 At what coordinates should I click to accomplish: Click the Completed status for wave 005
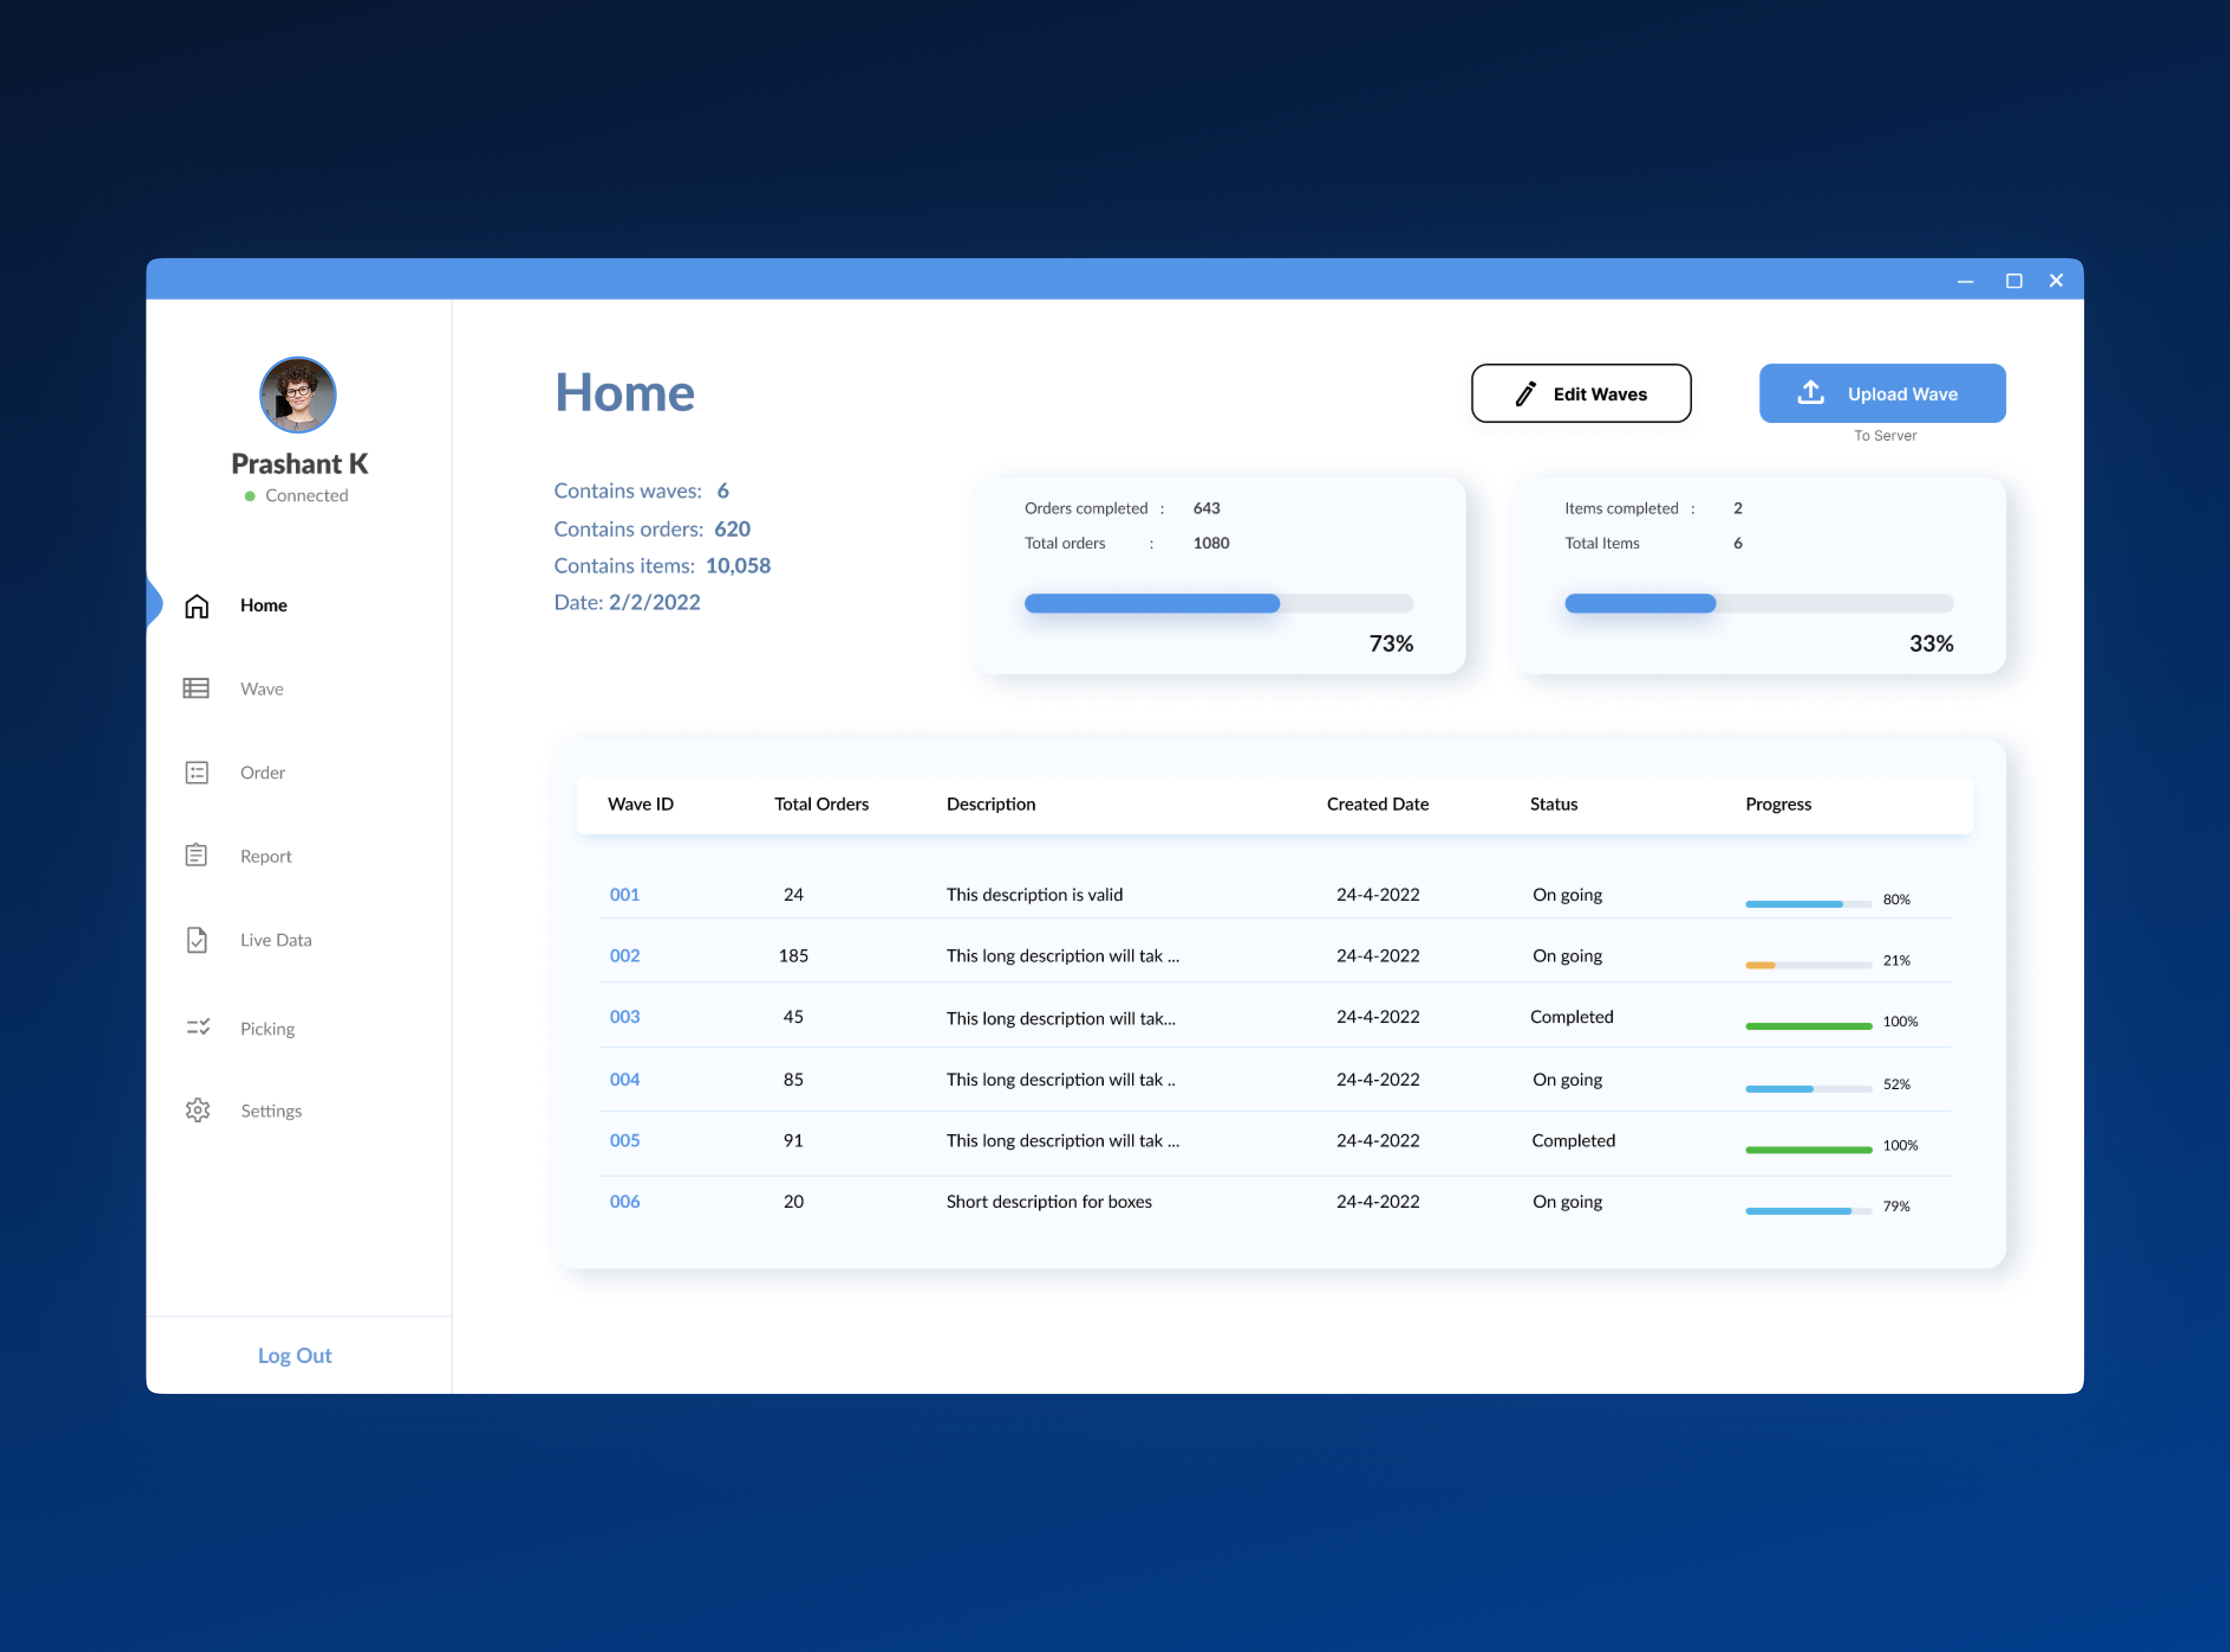(x=1573, y=1141)
